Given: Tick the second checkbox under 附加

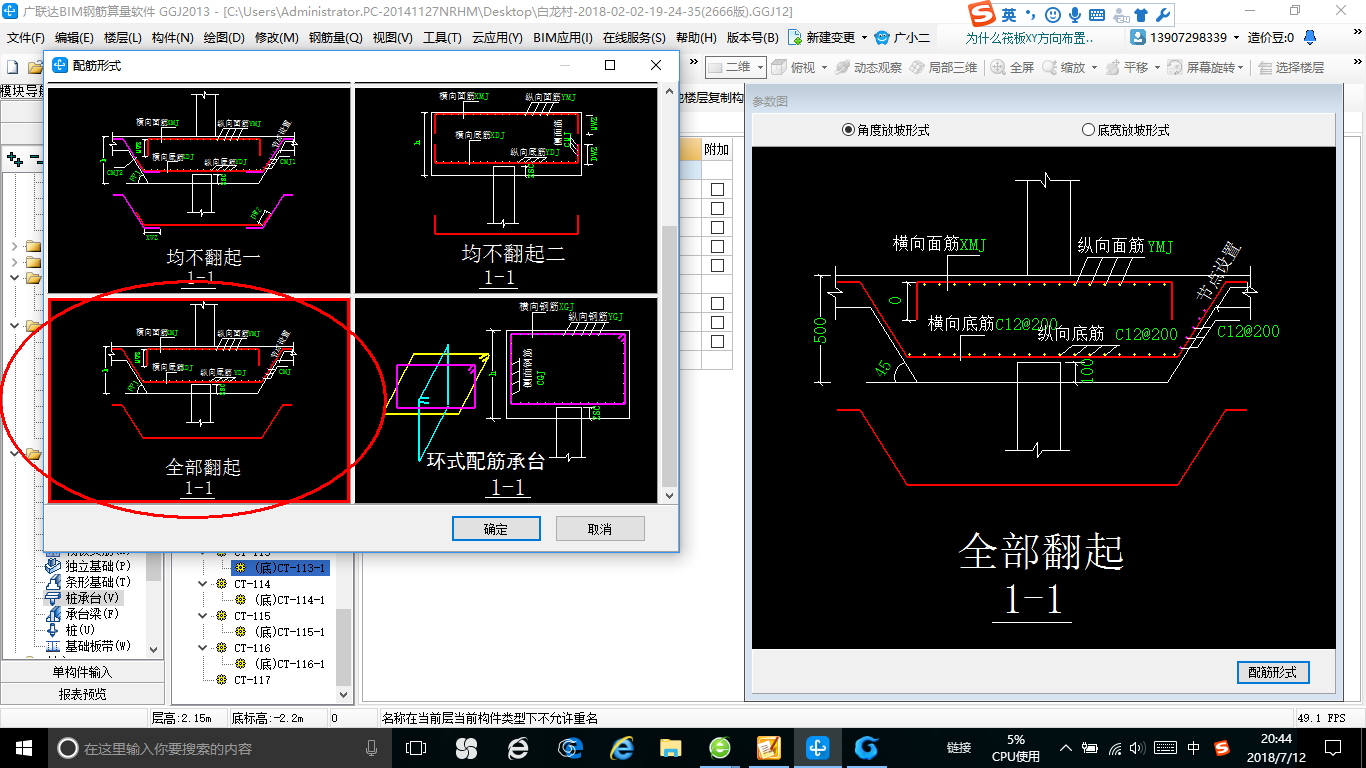Looking at the screenshot, I should (717, 209).
